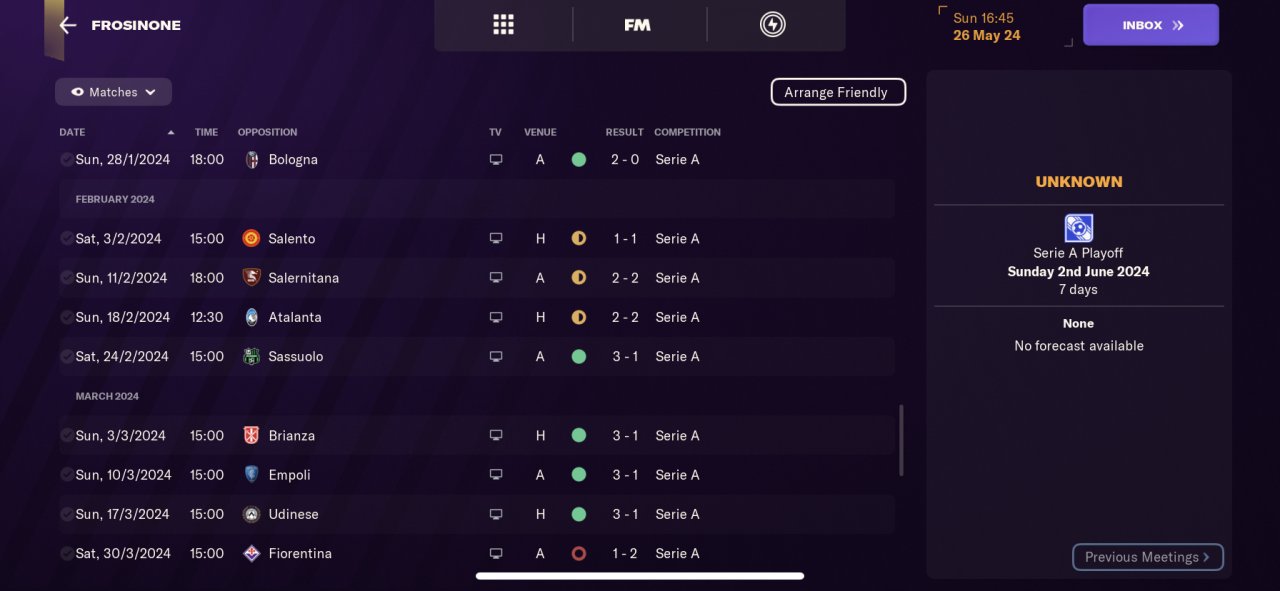Image resolution: width=1280 pixels, height=591 pixels.
Task: Sort by the Opposition column header
Action: coord(267,132)
